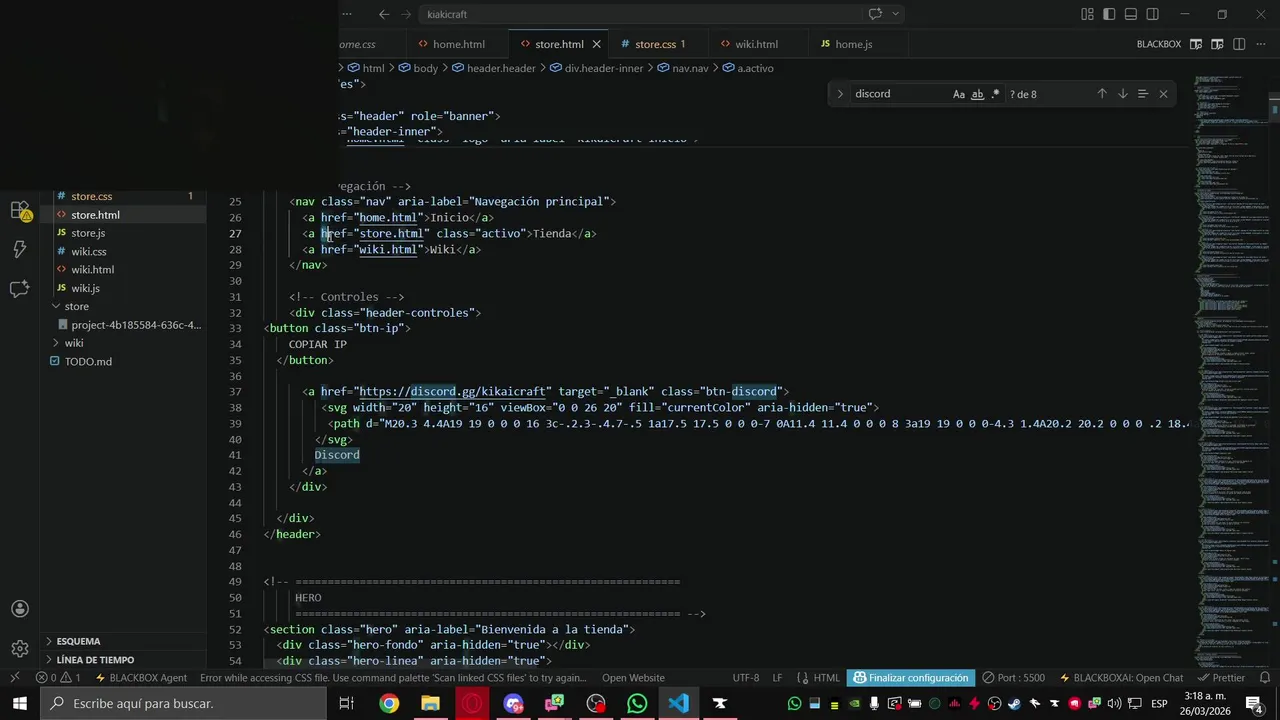Collapse the store folder

[124, 306]
